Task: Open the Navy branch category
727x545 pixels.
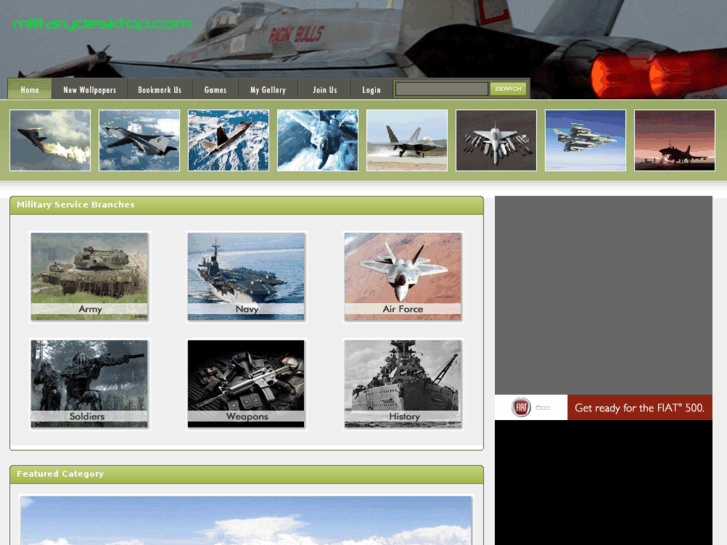Action: (246, 276)
